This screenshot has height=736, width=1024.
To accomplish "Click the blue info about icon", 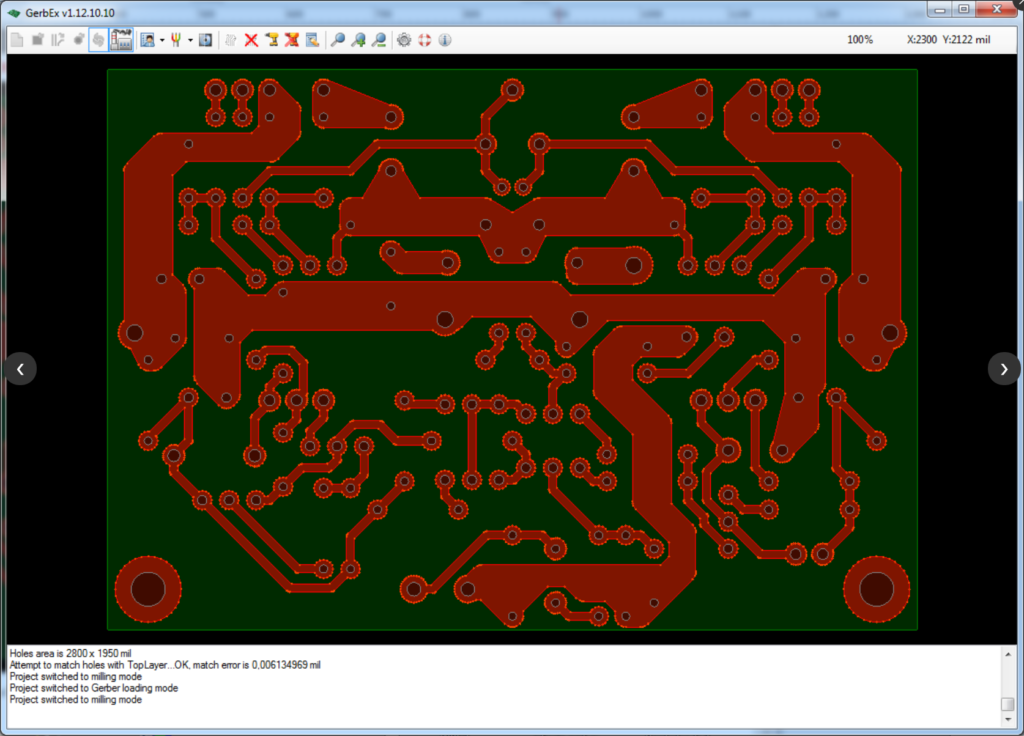I will 444,40.
